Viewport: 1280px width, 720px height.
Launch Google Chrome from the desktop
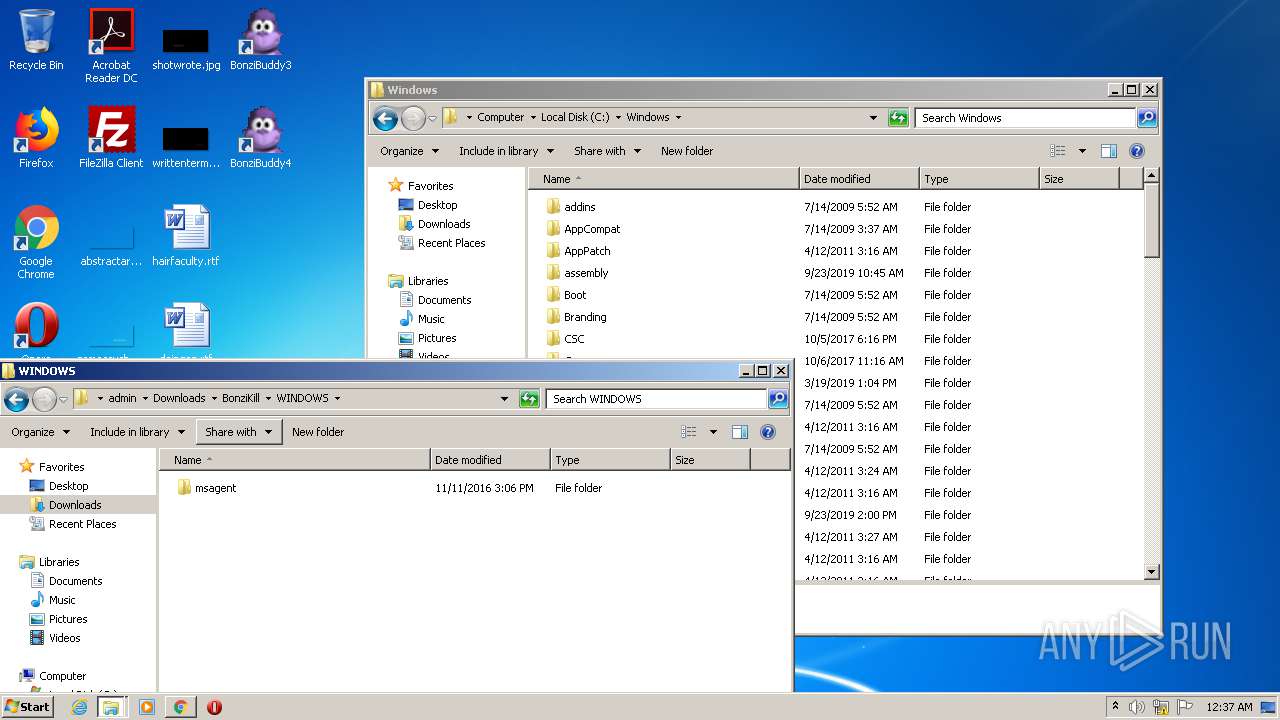36,243
